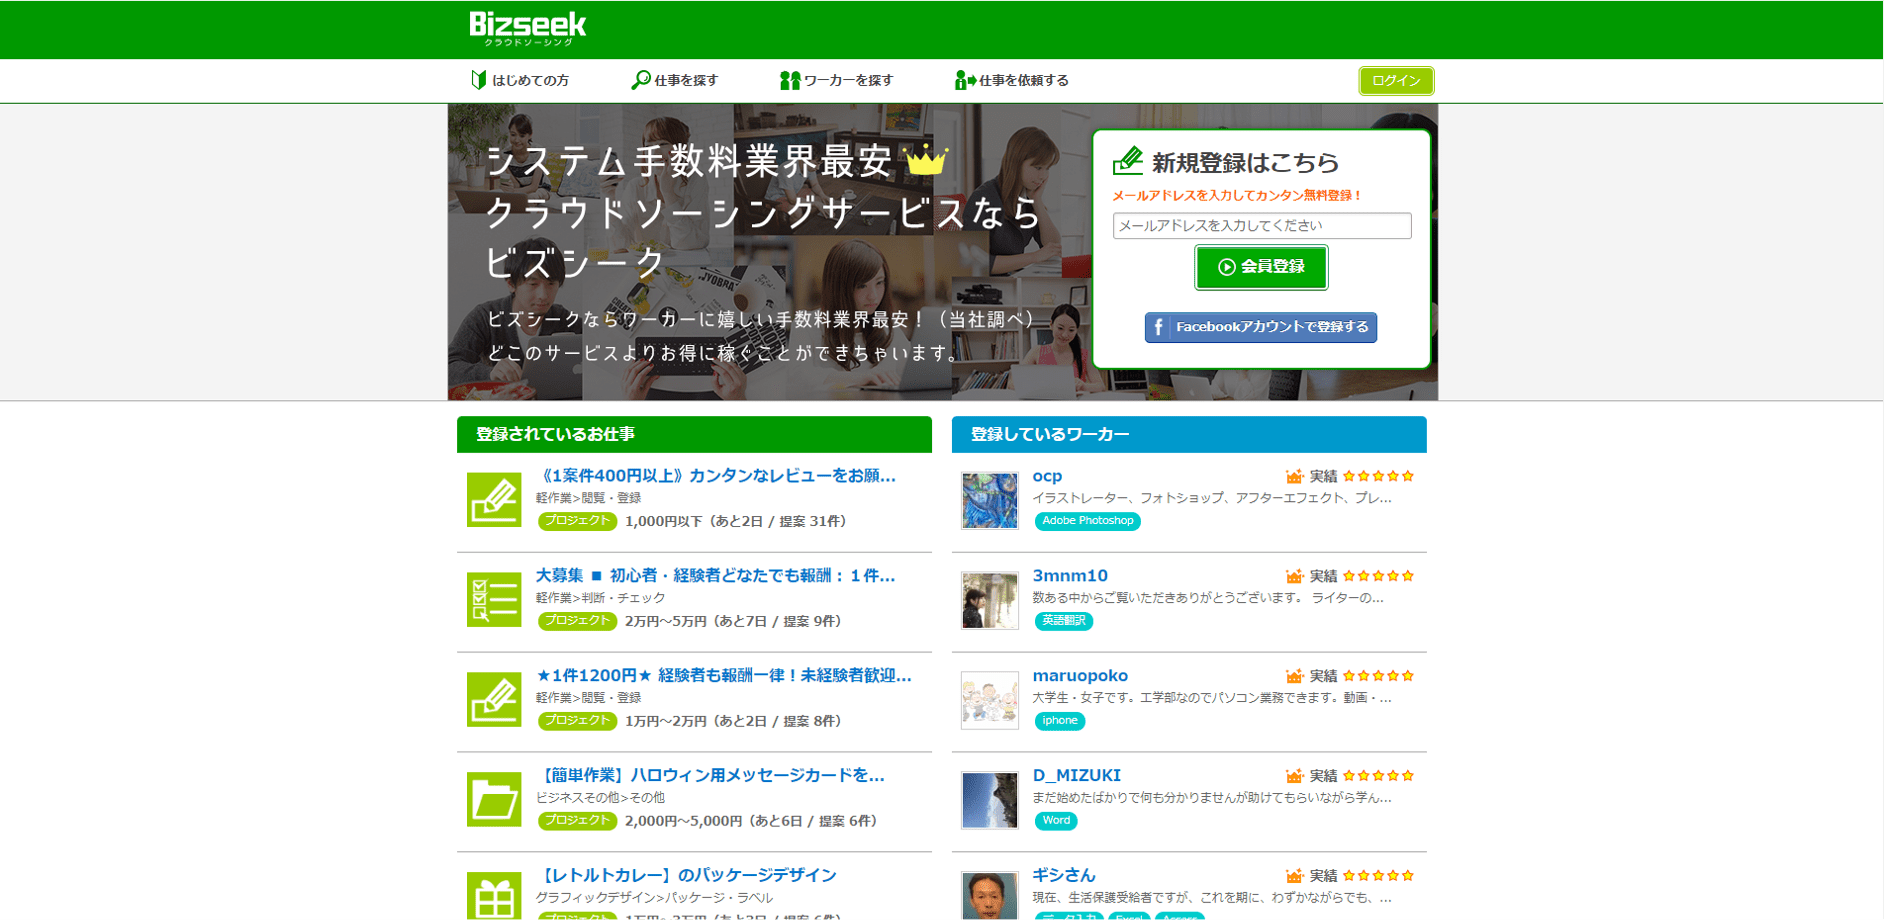Click the Facebook f icon on the registration button
Viewport: 1884px width, 920px height.
pyautogui.click(x=1158, y=327)
